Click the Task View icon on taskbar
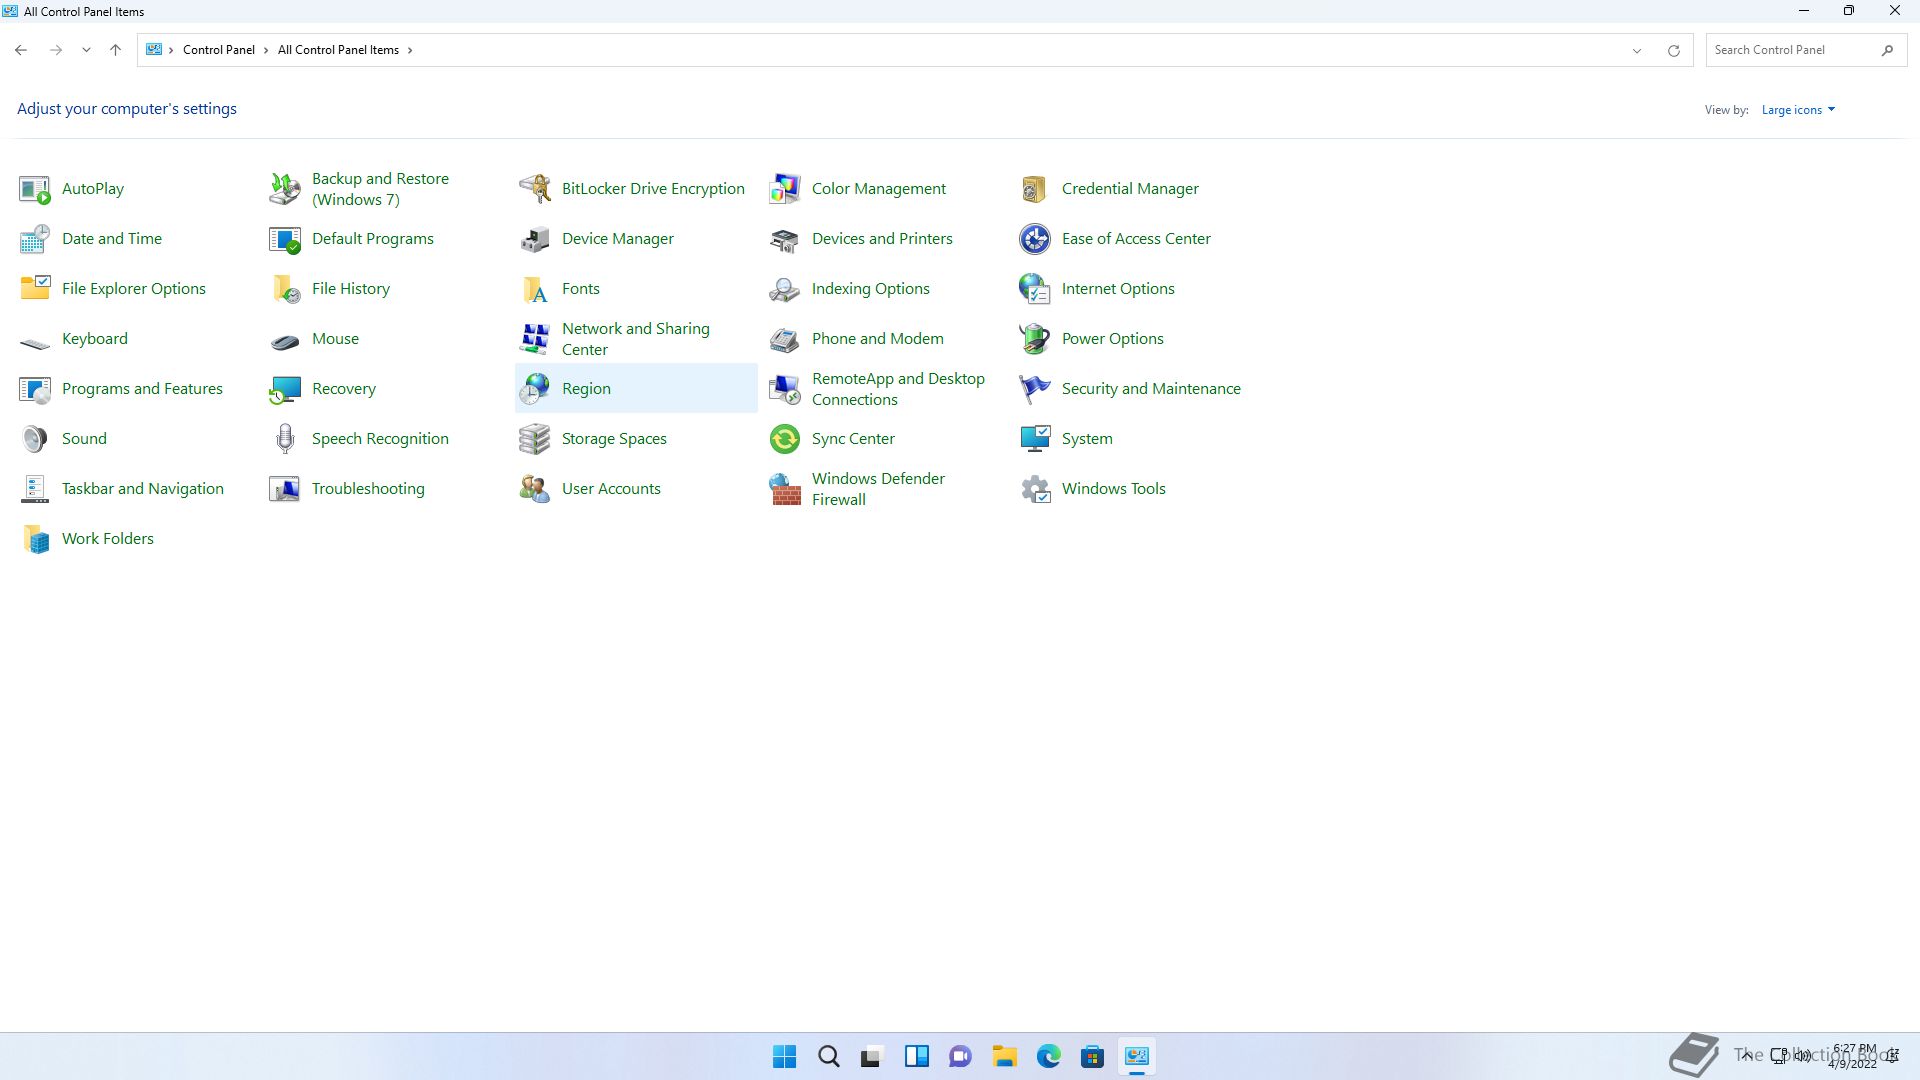This screenshot has width=1920, height=1080. 873,1056
